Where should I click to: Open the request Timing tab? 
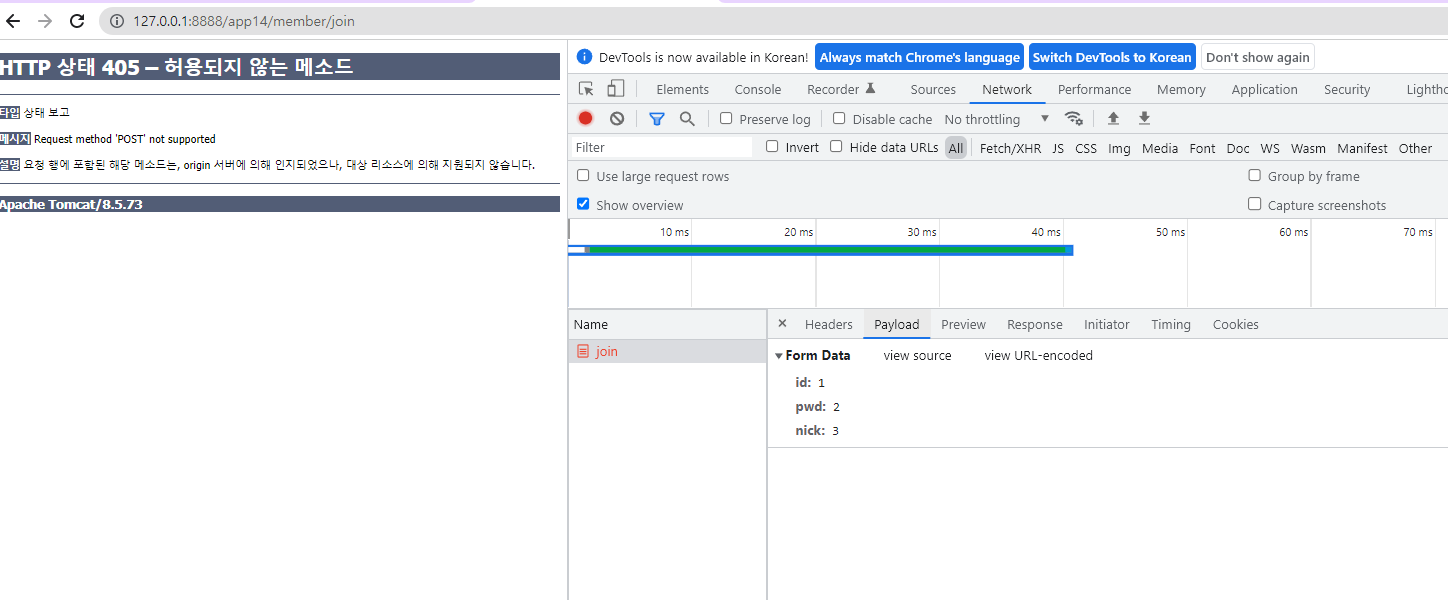point(1171,324)
